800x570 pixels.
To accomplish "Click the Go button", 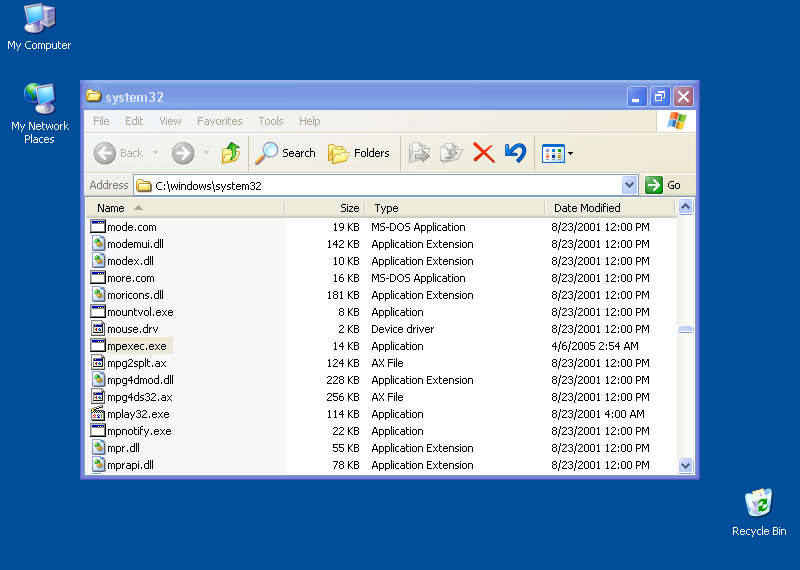I will click(663, 185).
